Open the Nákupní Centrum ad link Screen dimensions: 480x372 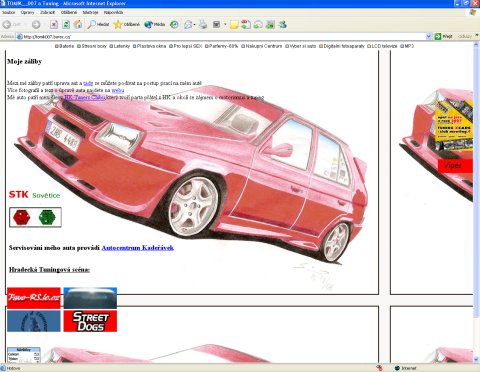[x=262, y=46]
